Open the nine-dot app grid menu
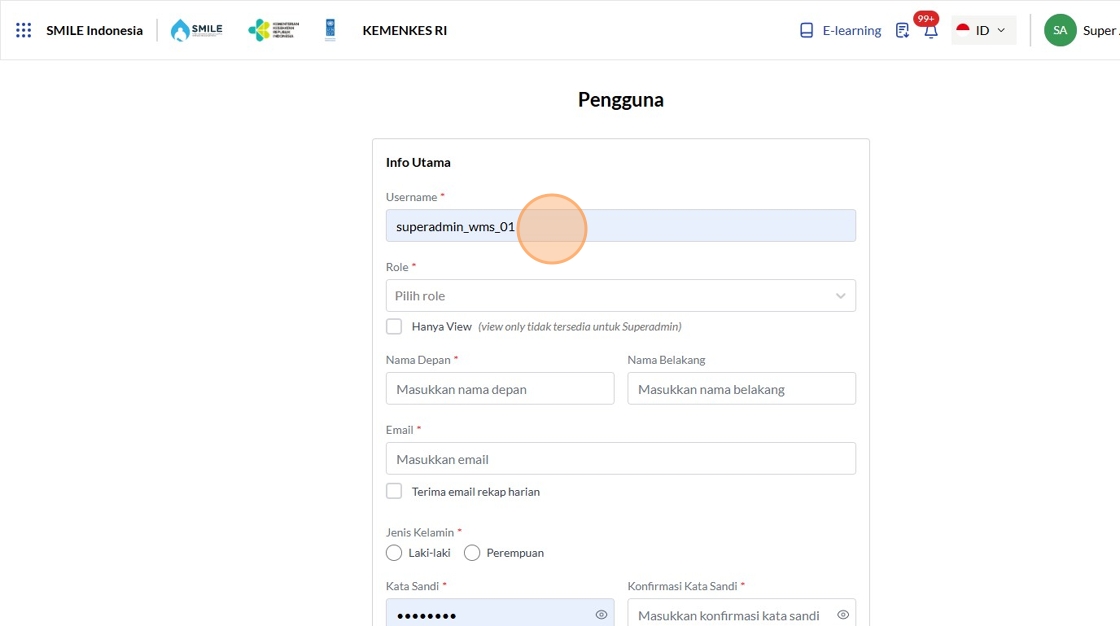 (x=24, y=30)
